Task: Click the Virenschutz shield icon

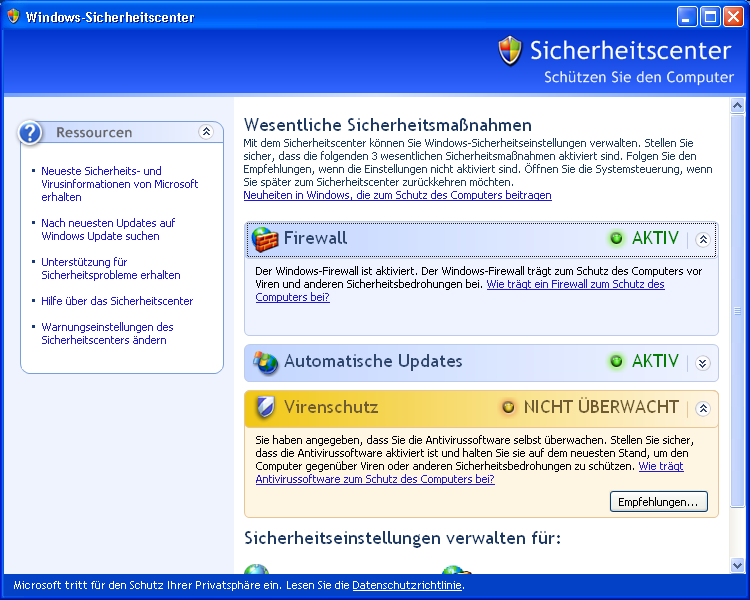Action: pos(265,407)
